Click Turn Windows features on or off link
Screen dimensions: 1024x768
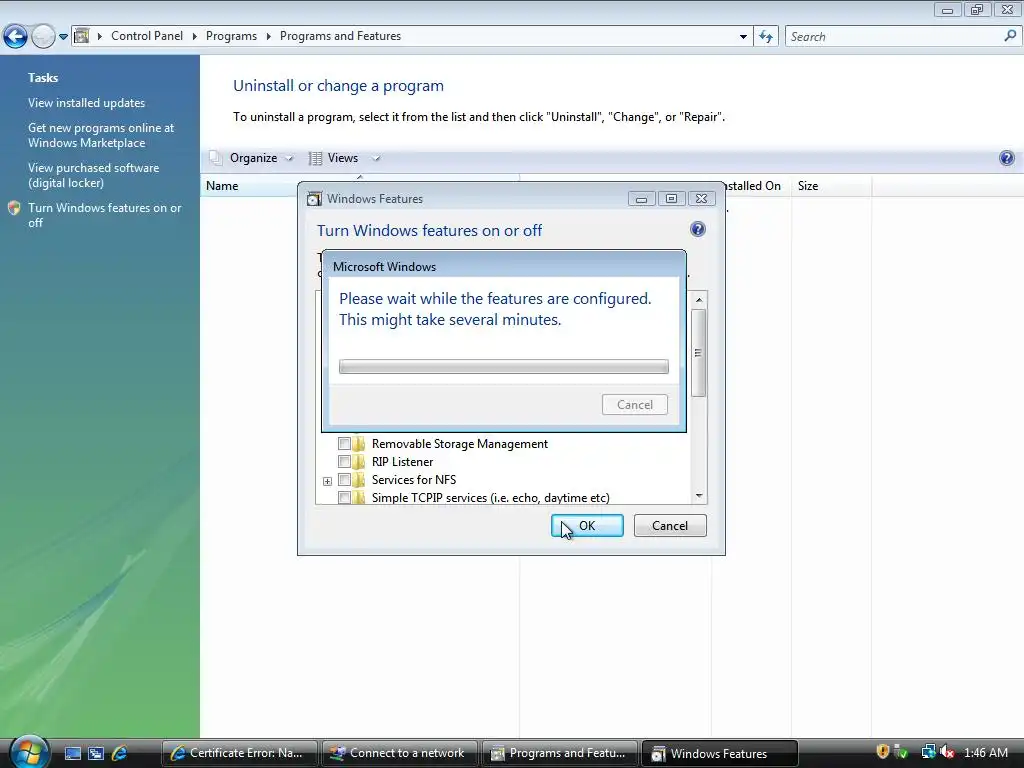[x=104, y=215]
